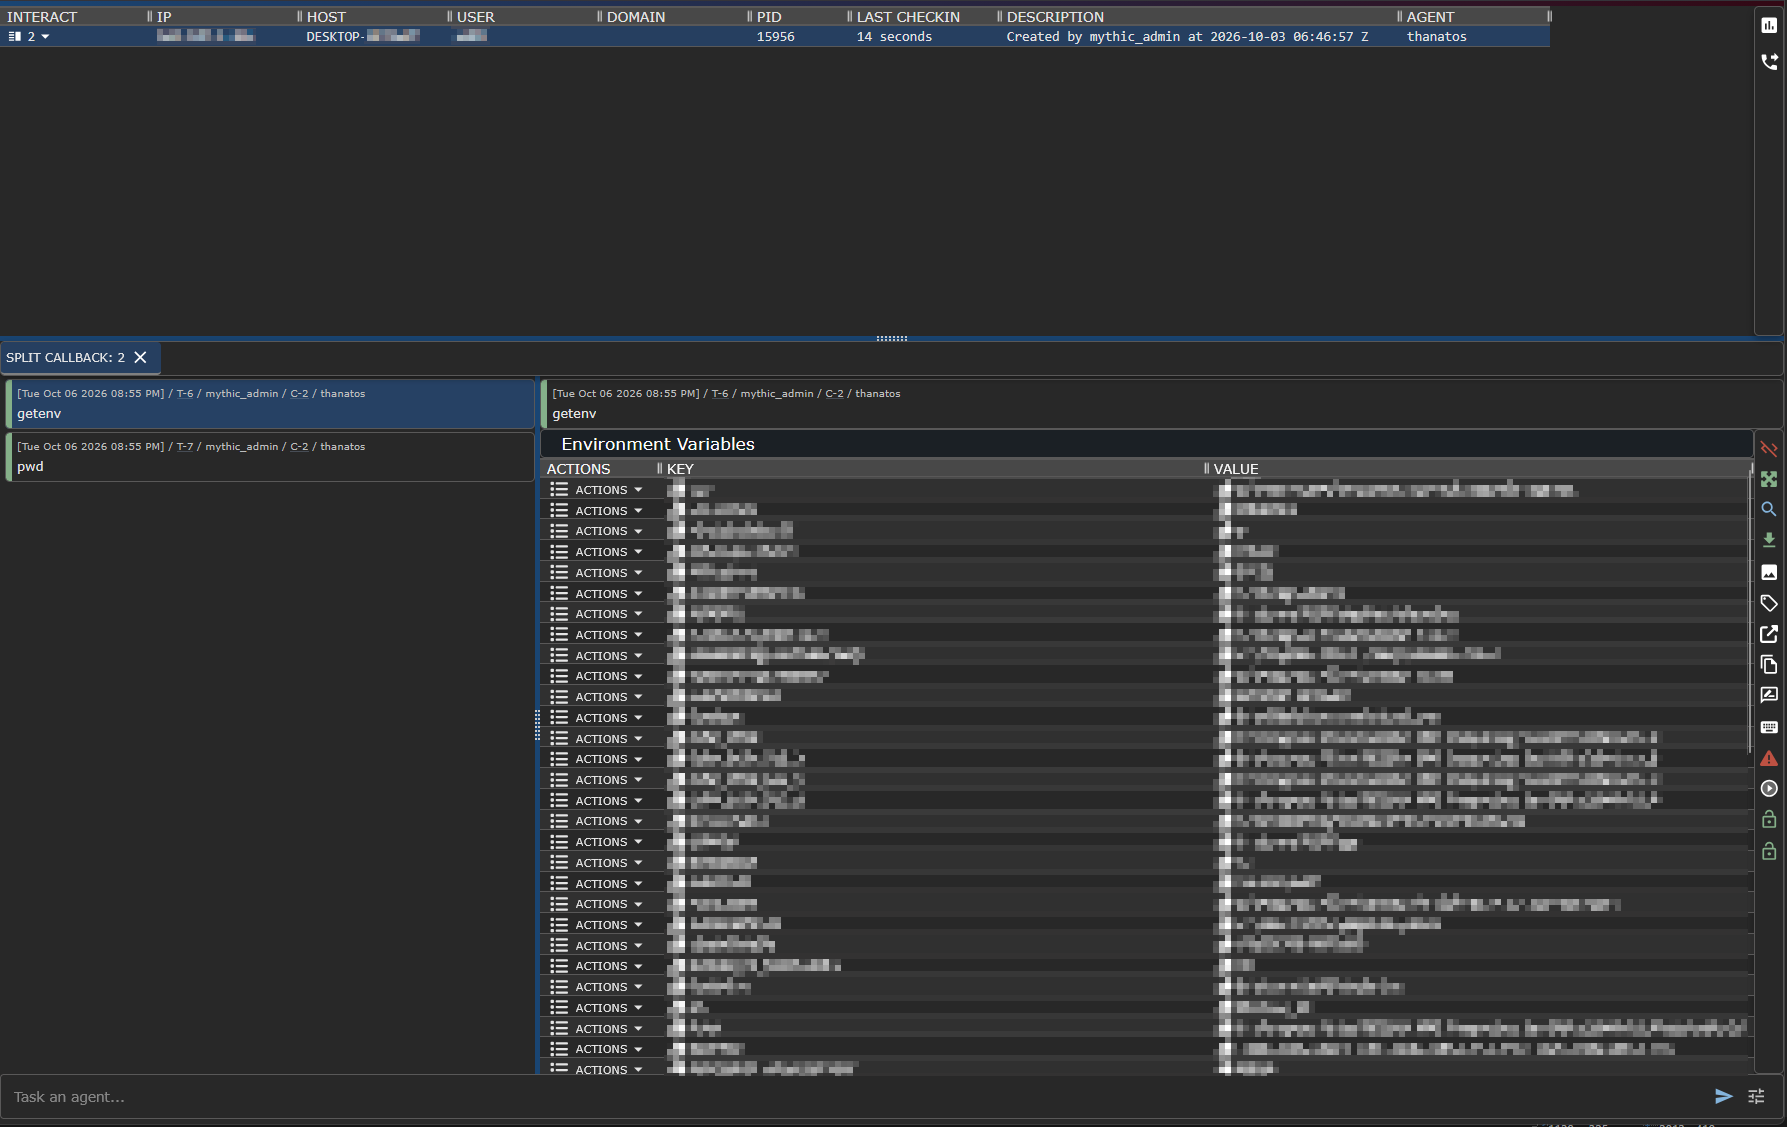Click the 'Created by mythic_admin' description cell
The image size is (1787, 1127).
(x=1187, y=37)
